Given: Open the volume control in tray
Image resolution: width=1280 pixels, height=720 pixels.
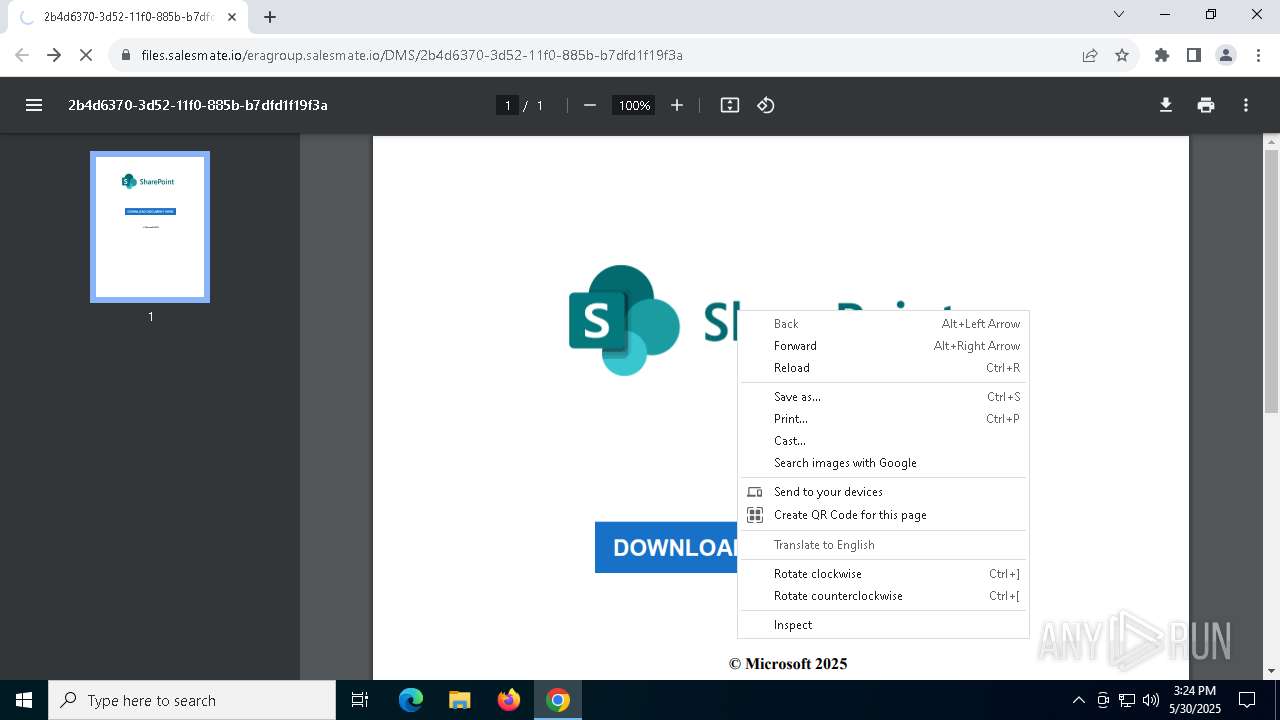Looking at the screenshot, I should [x=1151, y=700].
